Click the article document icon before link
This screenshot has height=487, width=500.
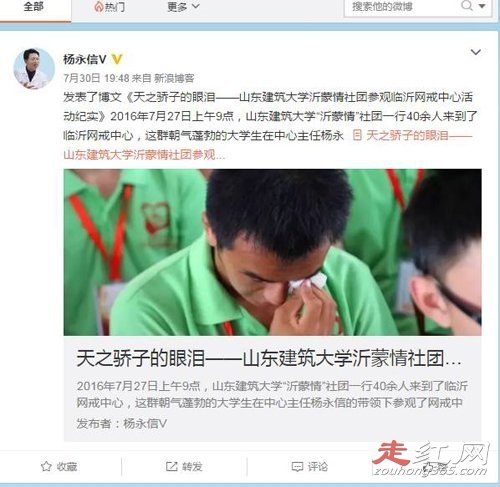(x=357, y=135)
